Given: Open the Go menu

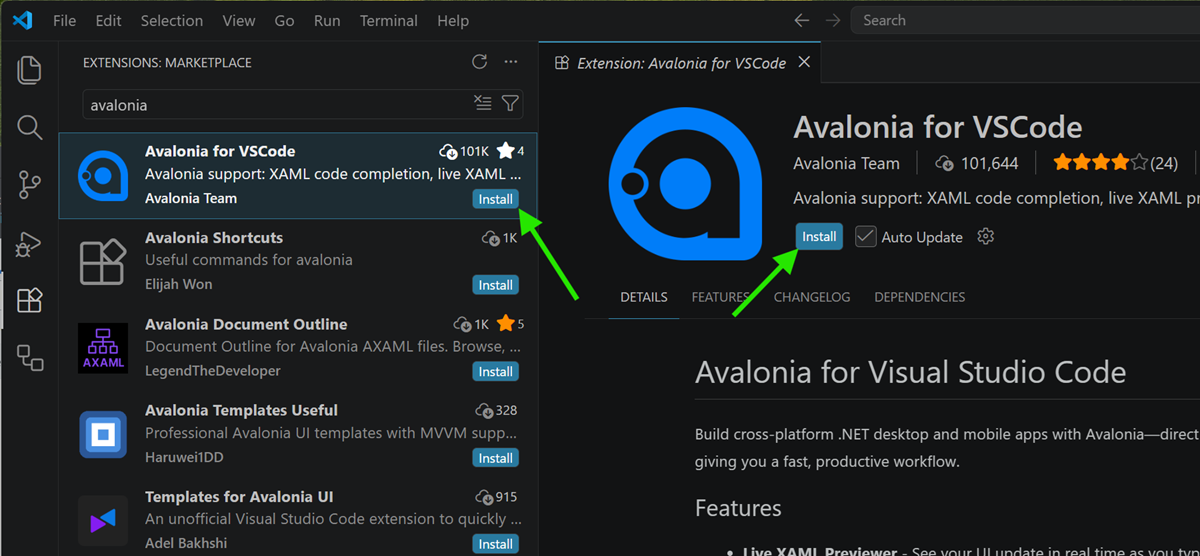Looking at the screenshot, I should [x=284, y=20].
